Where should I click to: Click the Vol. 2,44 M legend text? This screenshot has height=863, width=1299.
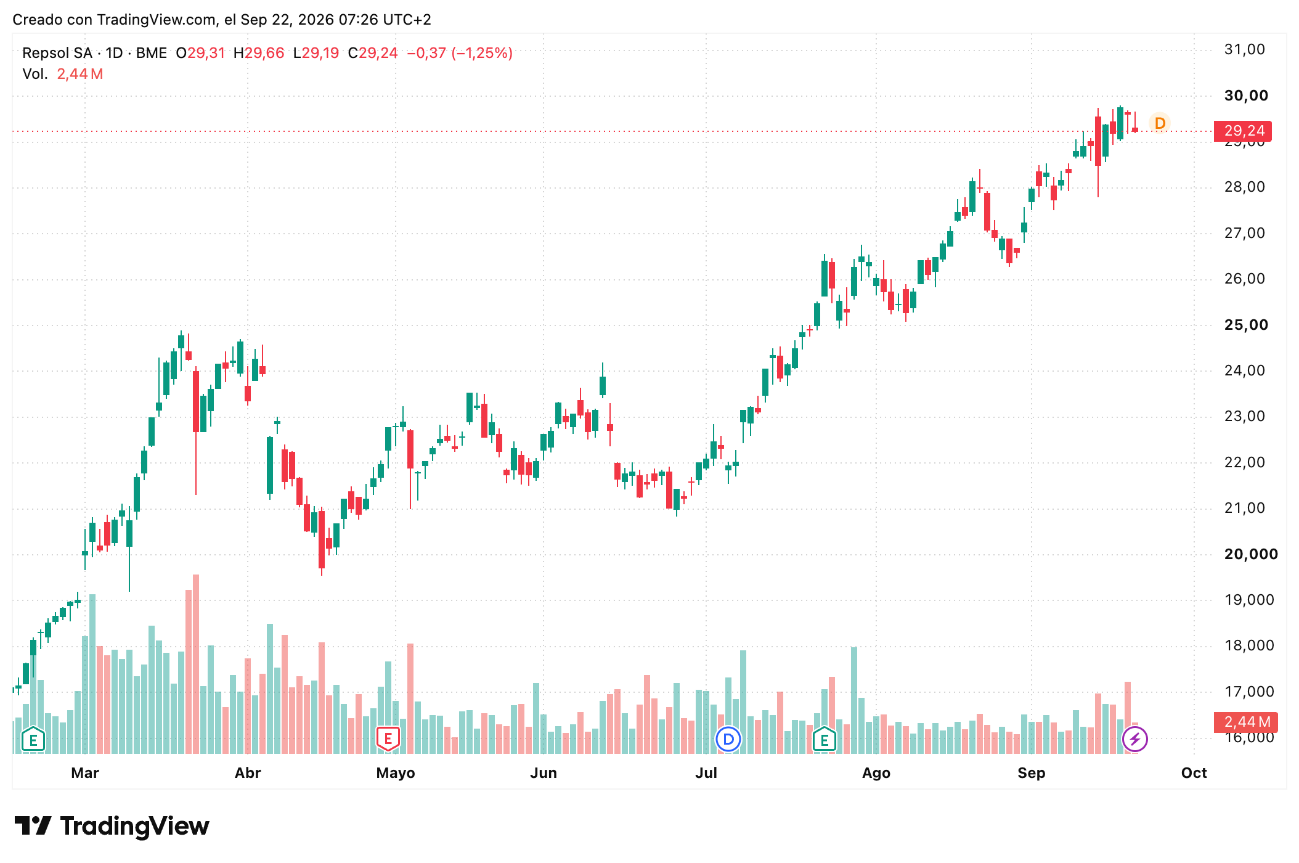click(63, 73)
